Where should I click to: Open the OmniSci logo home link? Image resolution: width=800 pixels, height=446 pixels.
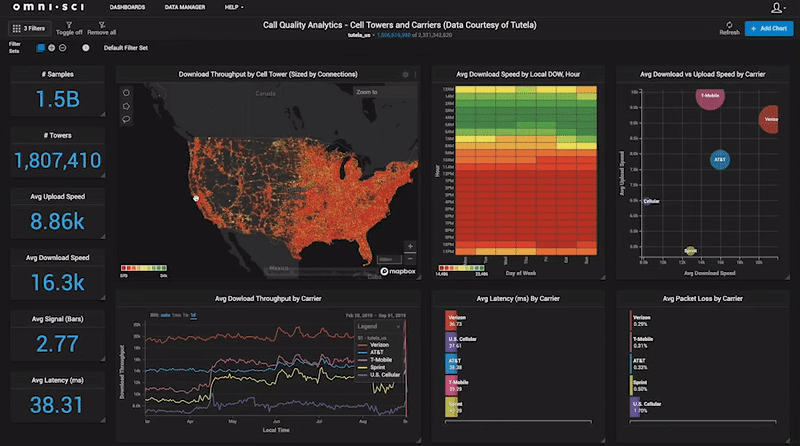(x=48, y=7)
